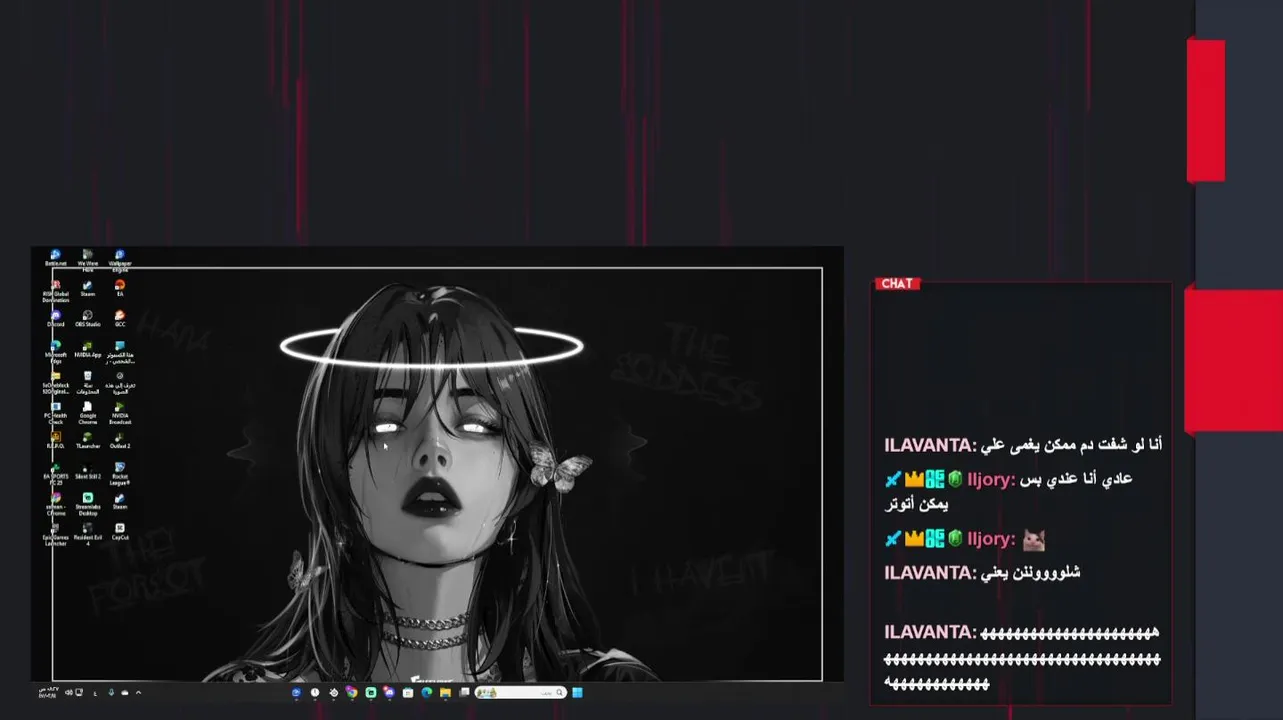Launch the Streamlabs Desktop shortcut
Screen dimensions: 1283x720
[87, 503]
